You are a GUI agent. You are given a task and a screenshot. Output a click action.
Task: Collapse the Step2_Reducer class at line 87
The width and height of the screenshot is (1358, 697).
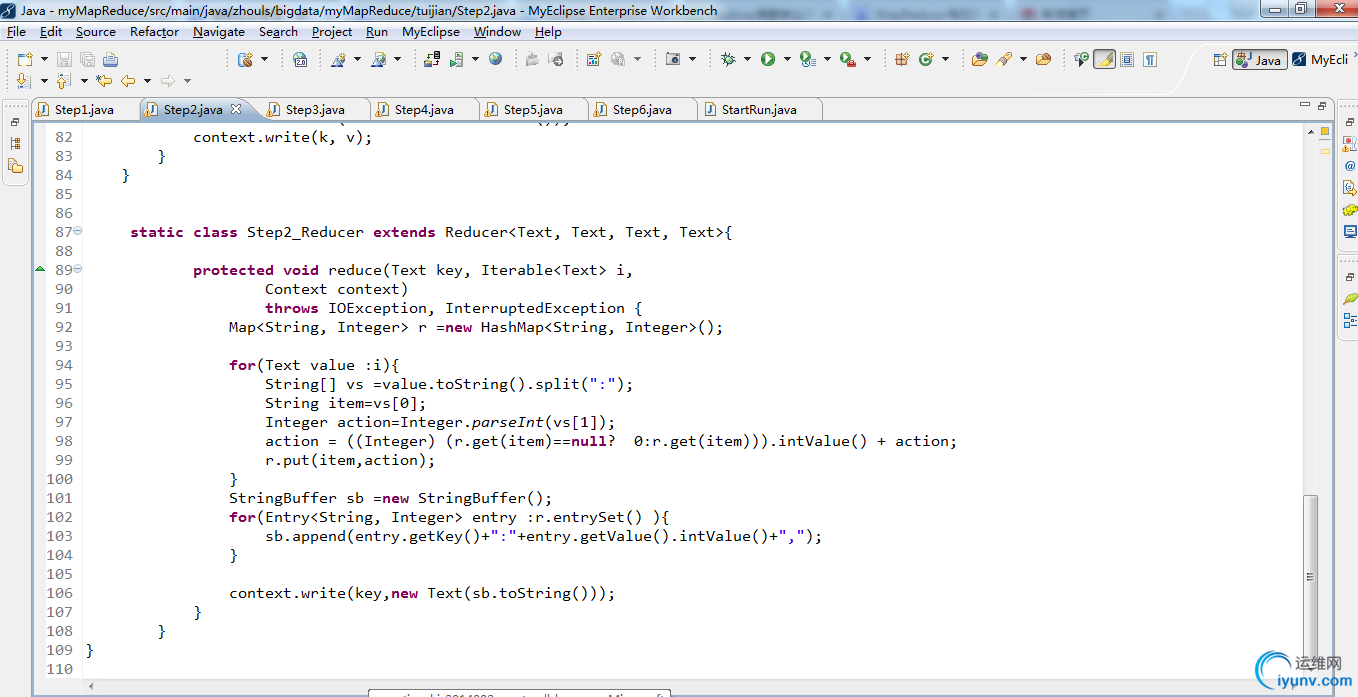pos(78,231)
